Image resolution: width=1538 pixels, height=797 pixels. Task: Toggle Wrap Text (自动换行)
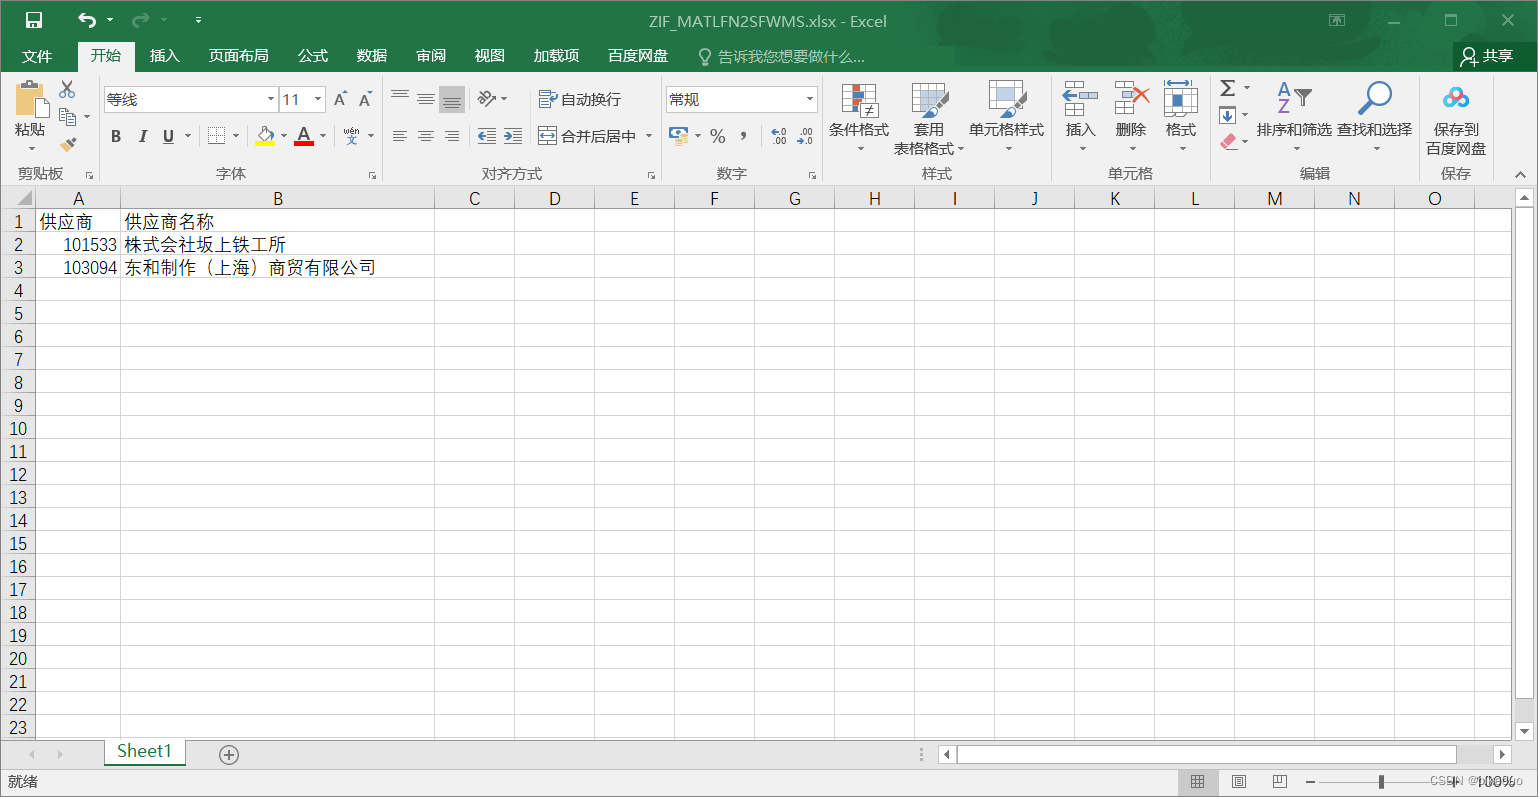click(x=580, y=99)
